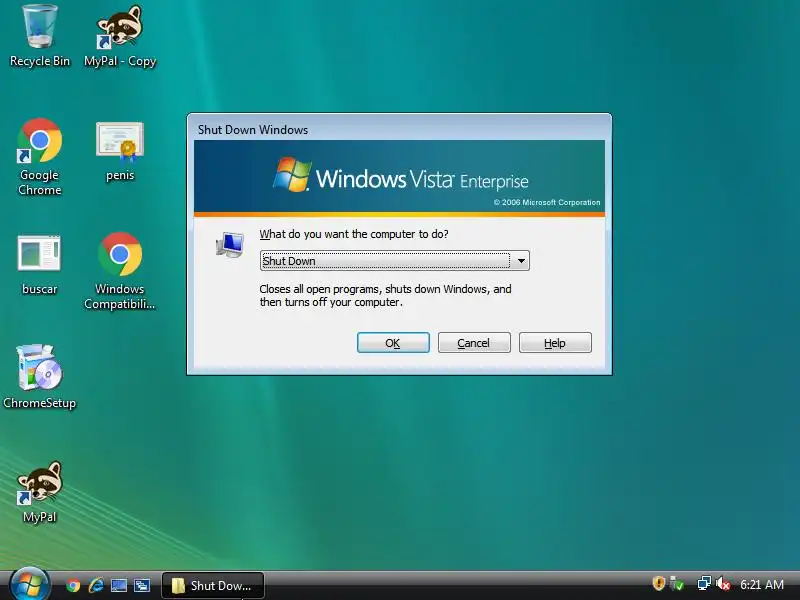Image resolution: width=800 pixels, height=600 pixels.
Task: Click the Shut Down Windows title bar
Action: [x=399, y=129]
